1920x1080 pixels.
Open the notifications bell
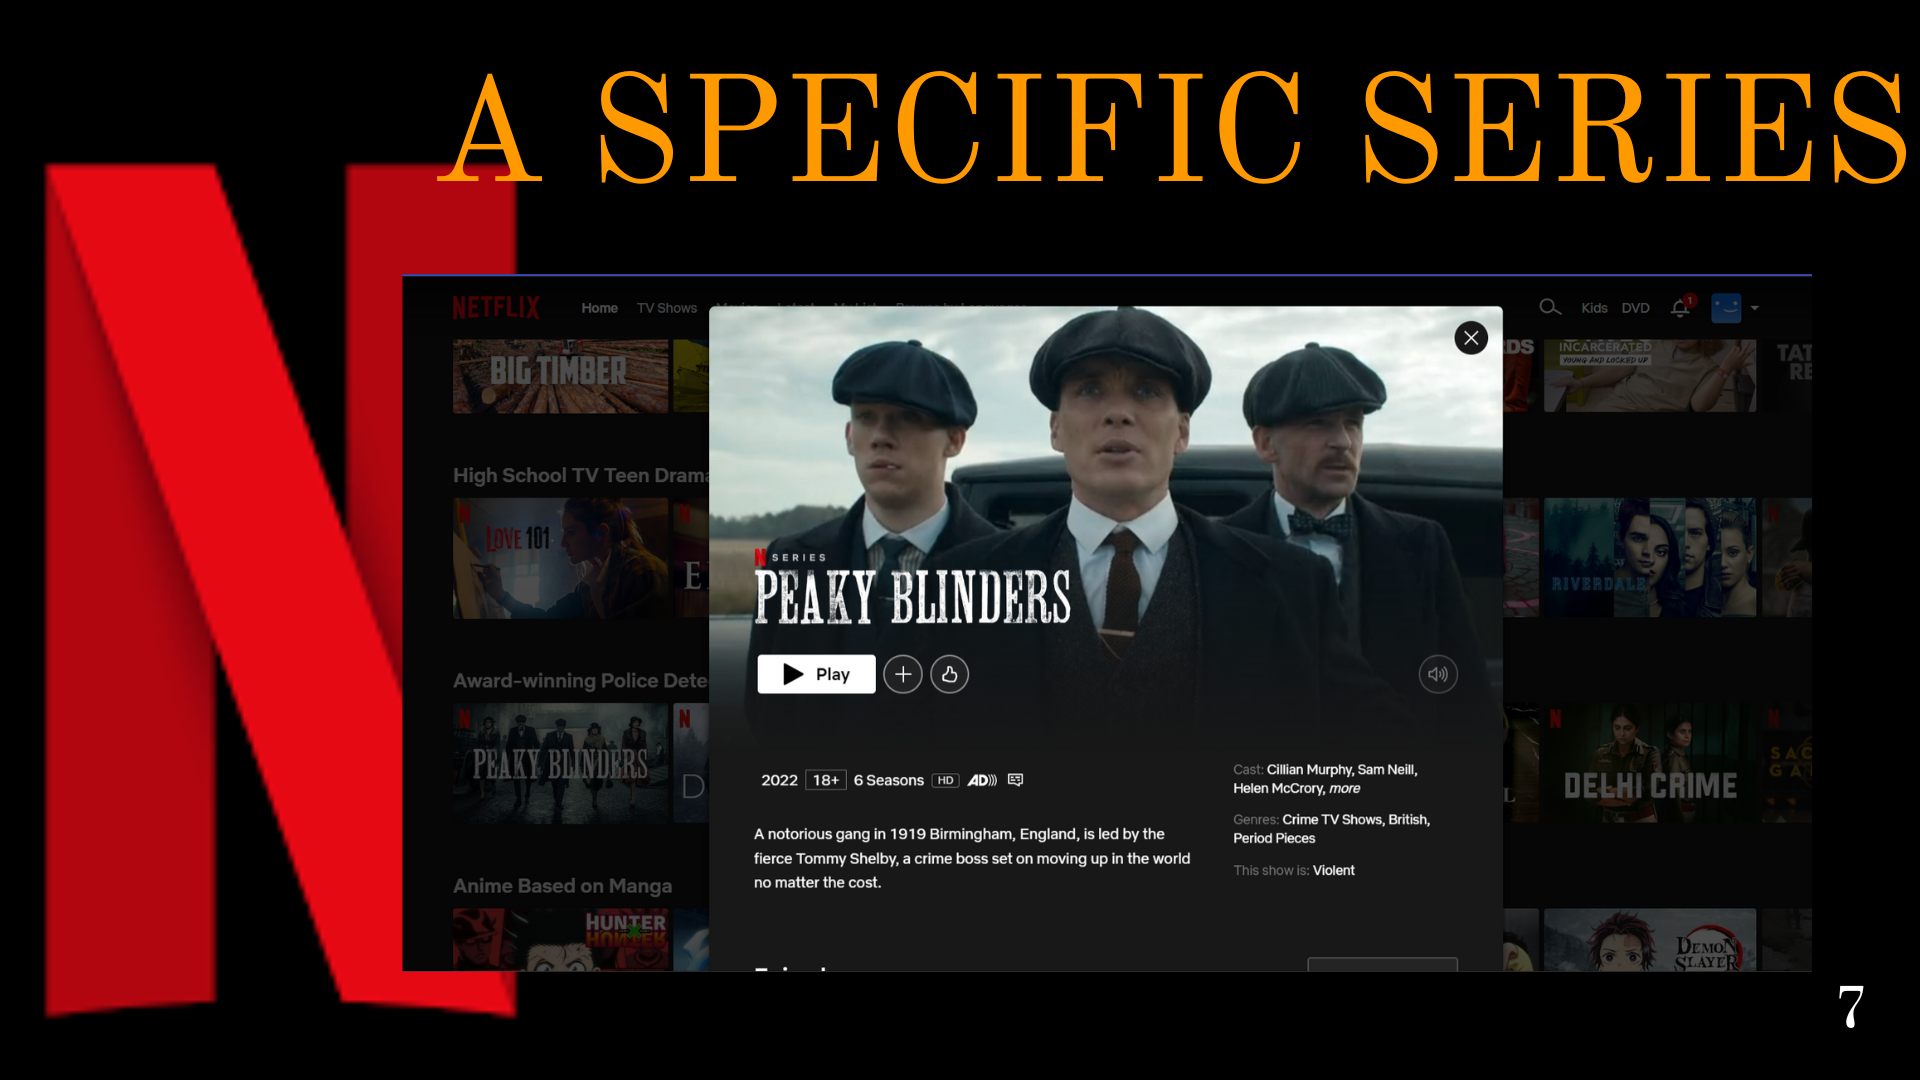tap(1680, 308)
